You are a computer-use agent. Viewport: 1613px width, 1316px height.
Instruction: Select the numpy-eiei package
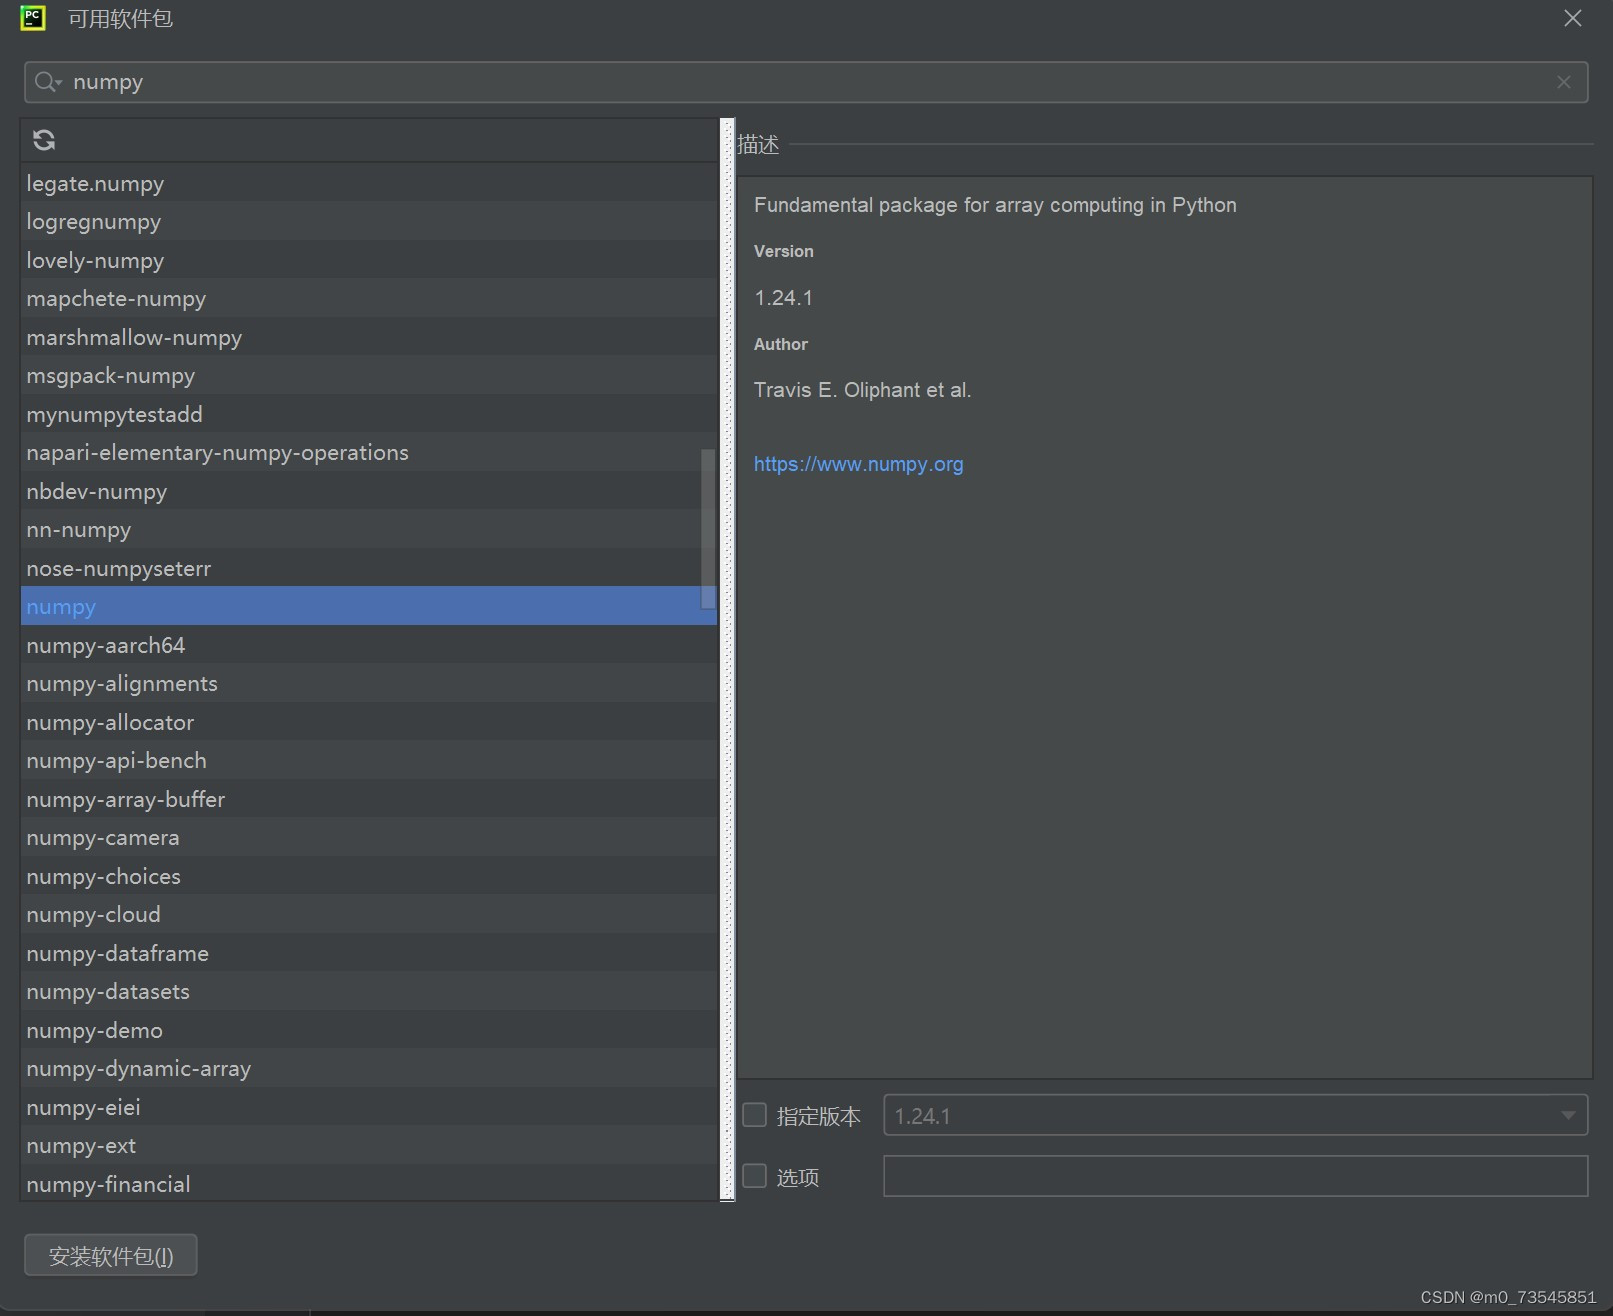(368, 1107)
